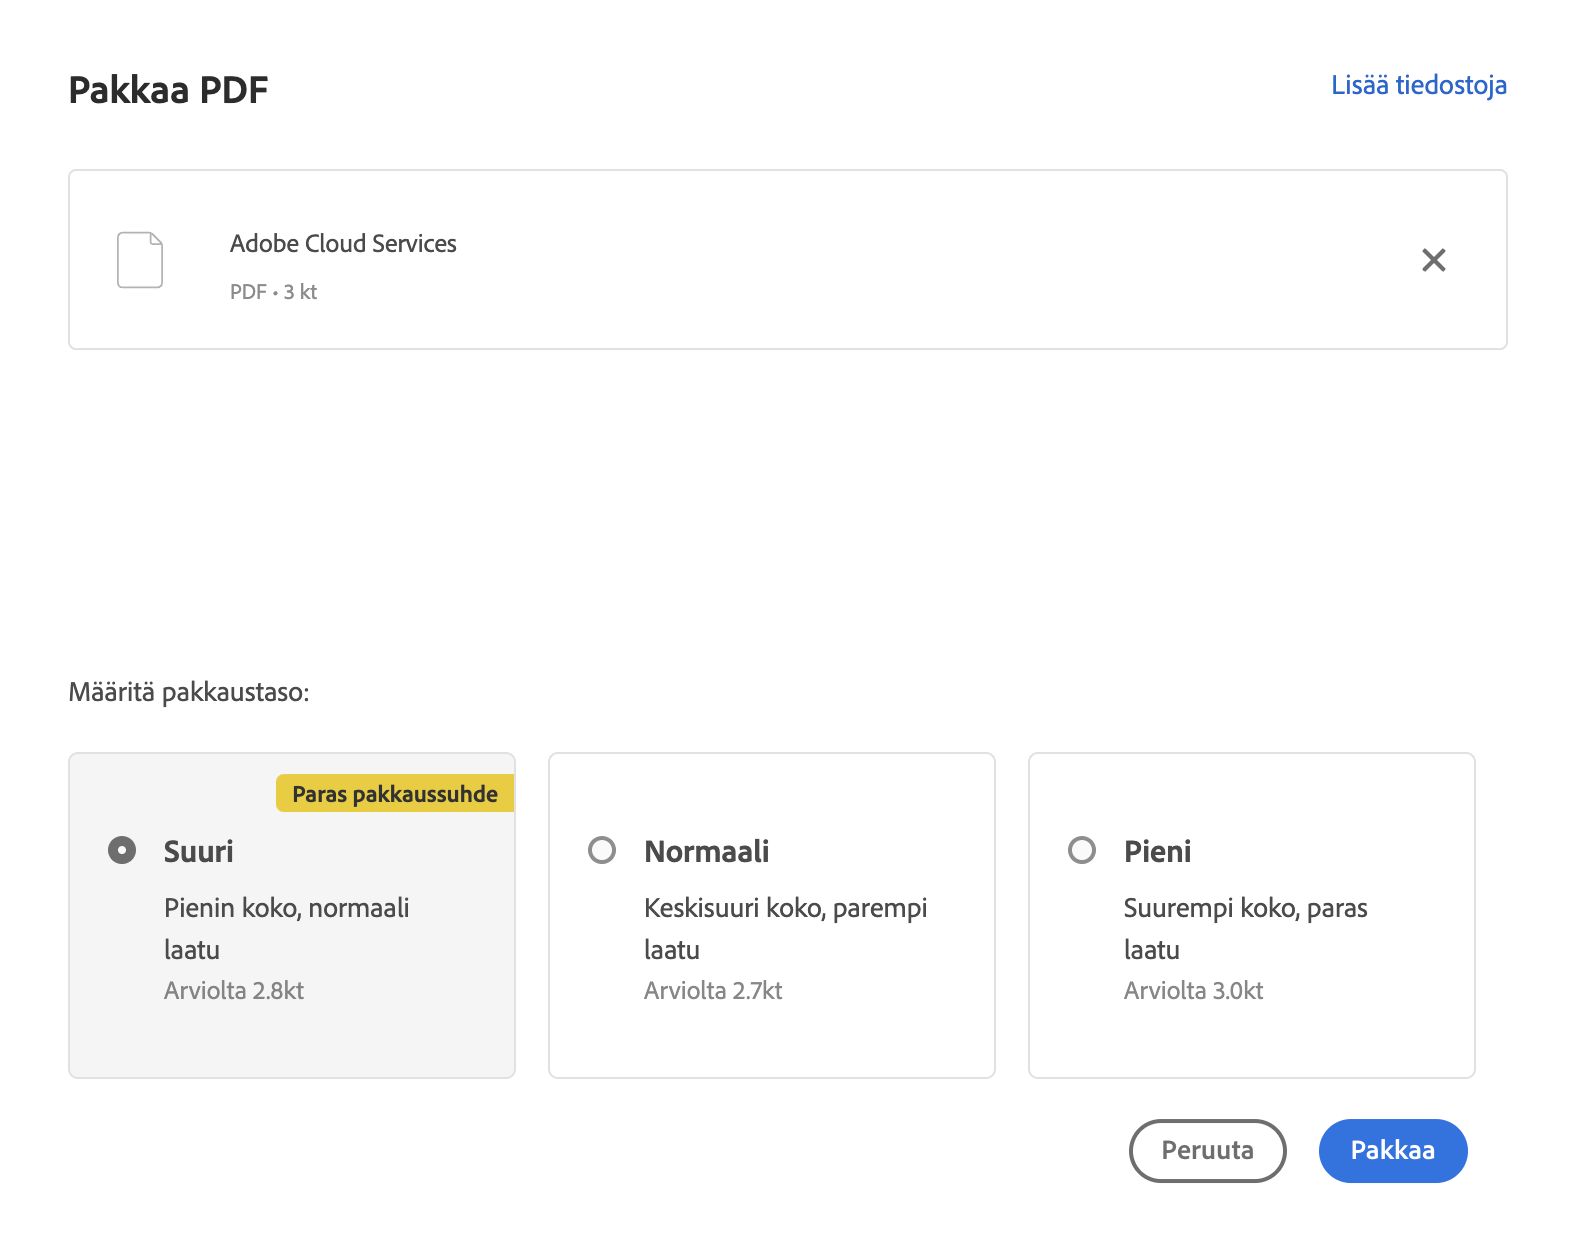Click the Adobe Cloud Services file name
Viewport: 1572px width, 1240px height.
click(x=343, y=244)
